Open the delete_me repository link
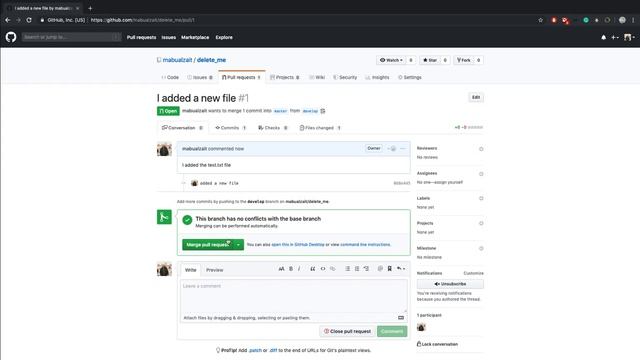Viewport: 640px width, 360px height. 211,60
